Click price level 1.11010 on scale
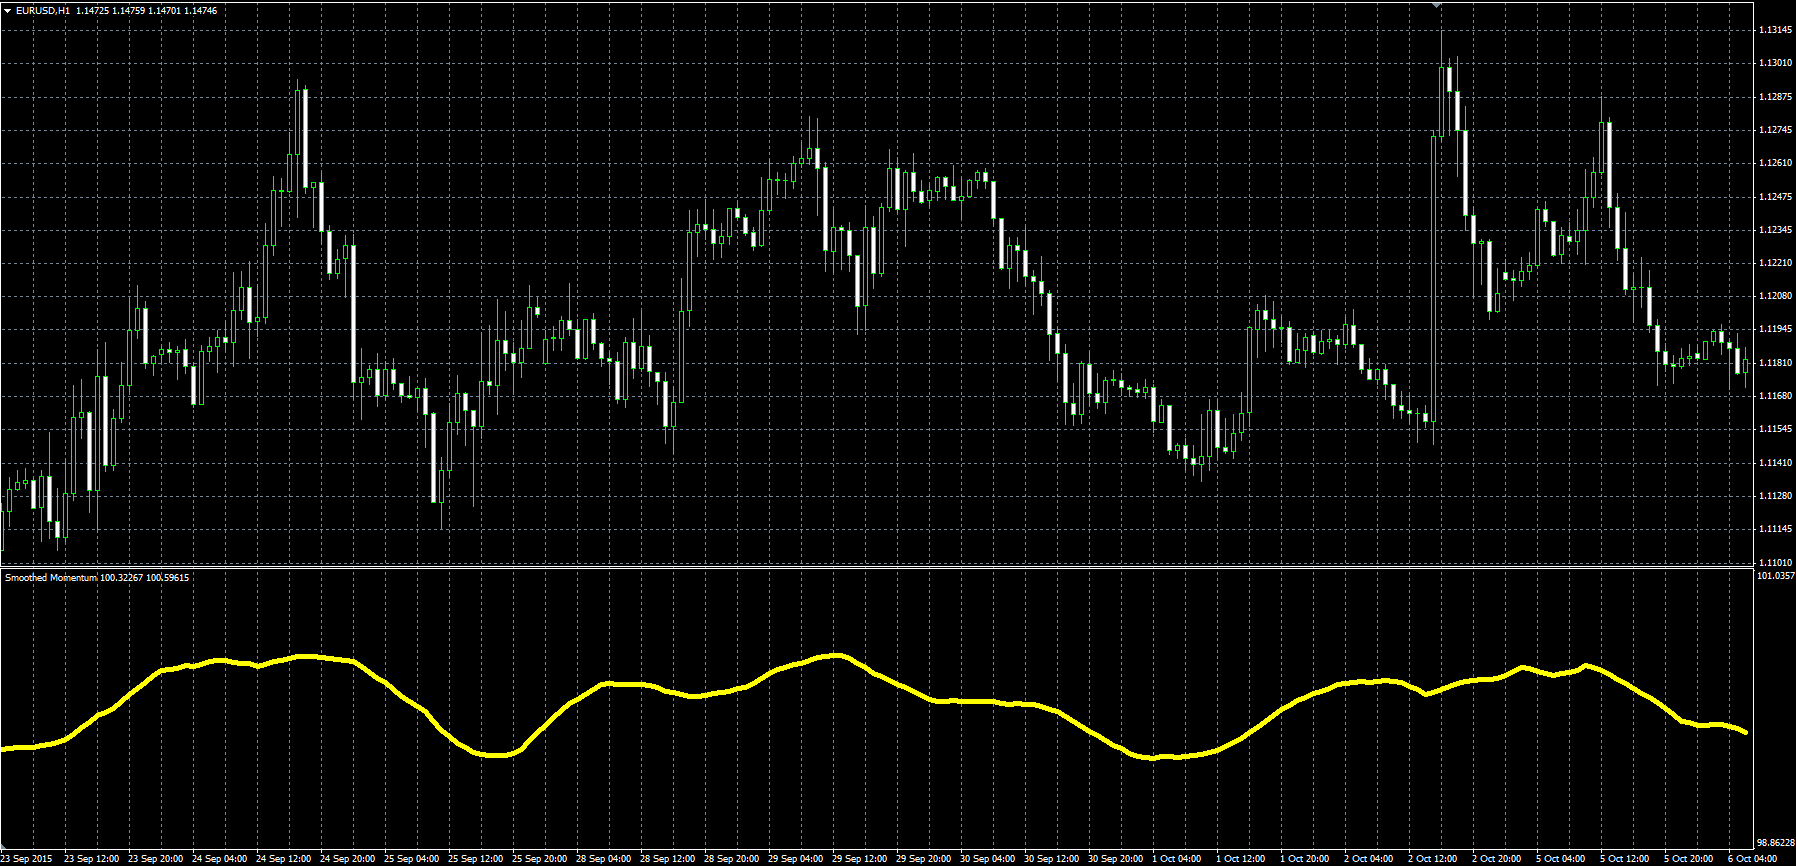The height and width of the screenshot is (866, 1796). pyautogui.click(x=1775, y=563)
